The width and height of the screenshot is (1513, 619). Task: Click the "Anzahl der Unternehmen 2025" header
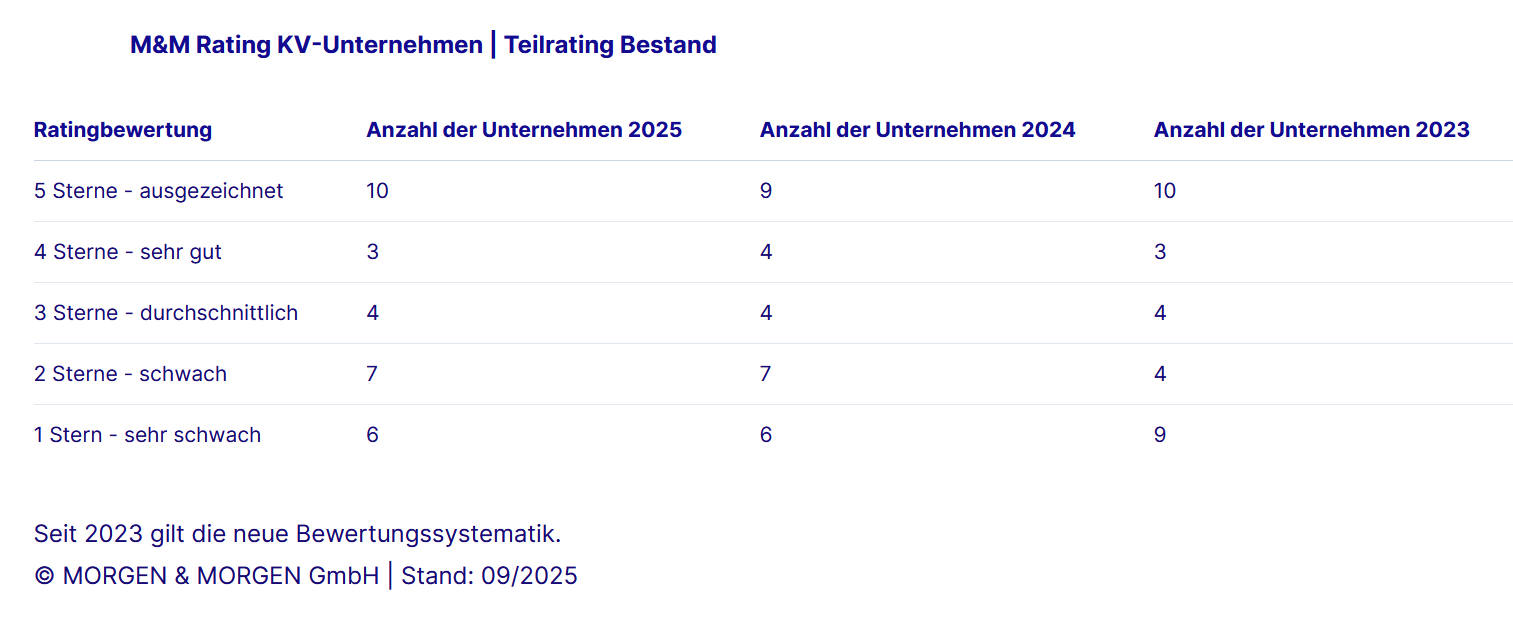coord(524,130)
